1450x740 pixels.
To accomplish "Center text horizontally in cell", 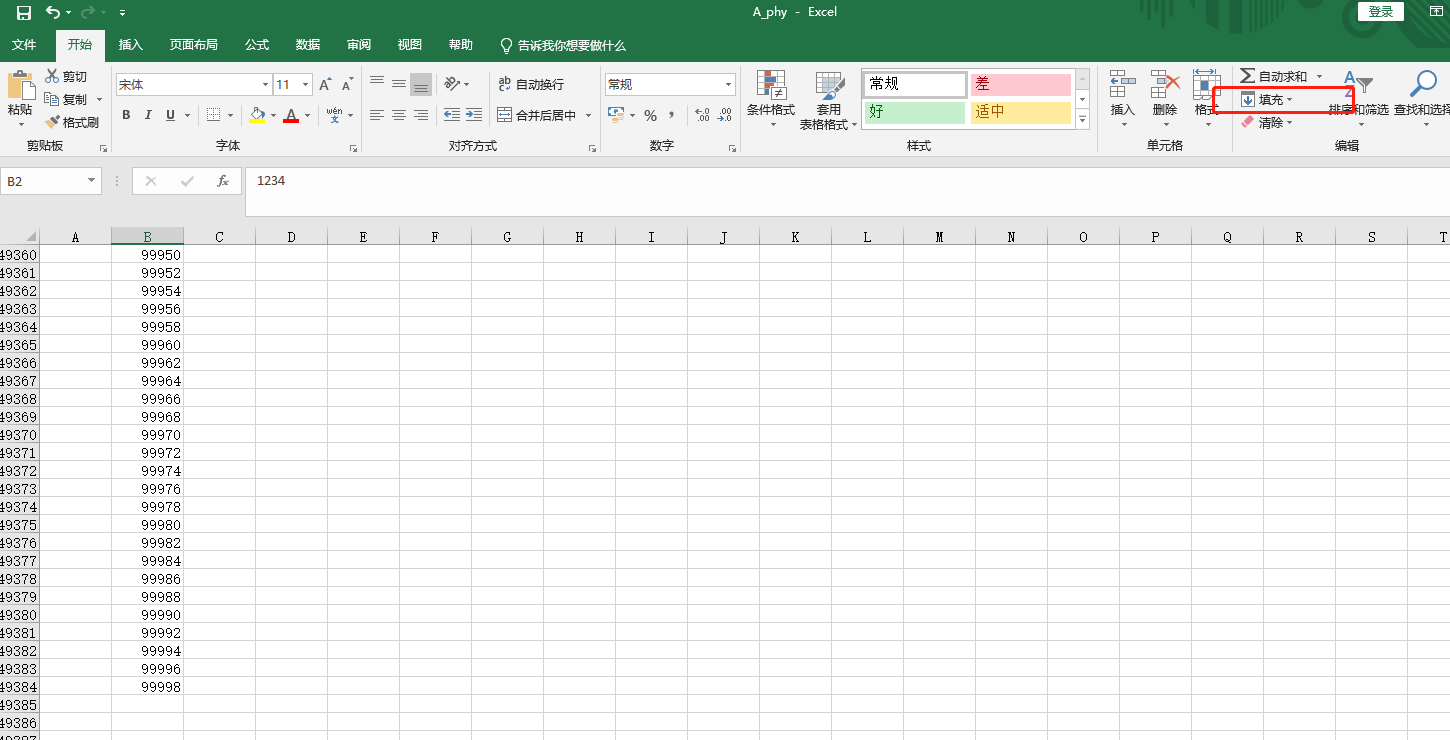I will (x=399, y=115).
